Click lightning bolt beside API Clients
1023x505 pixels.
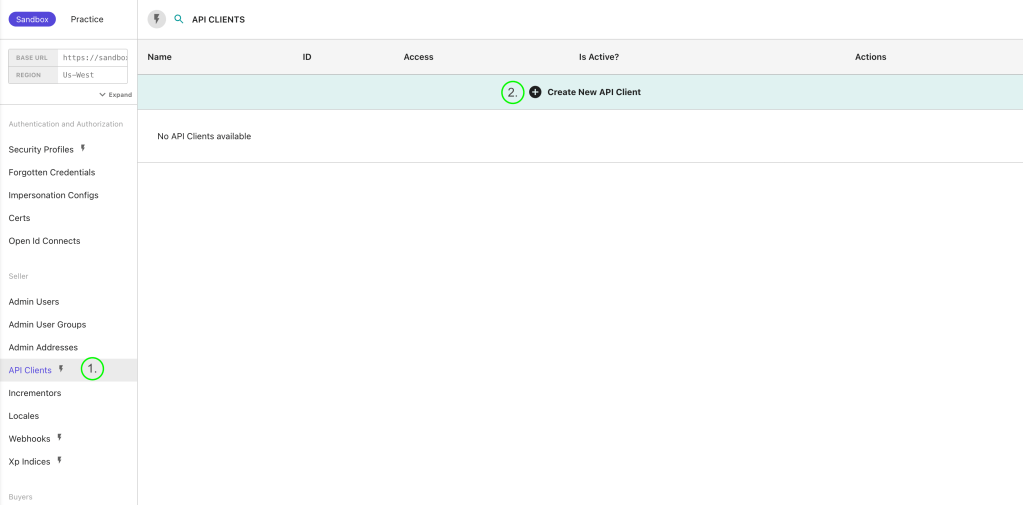(61, 370)
